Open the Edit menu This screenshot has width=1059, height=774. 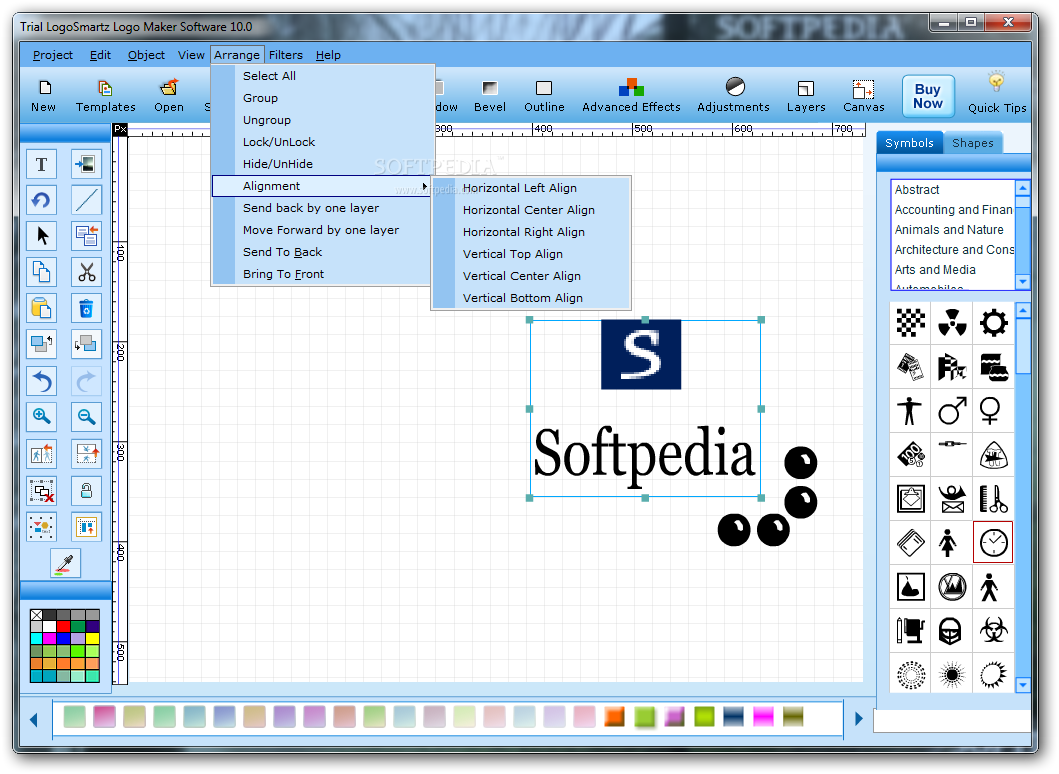pyautogui.click(x=100, y=55)
